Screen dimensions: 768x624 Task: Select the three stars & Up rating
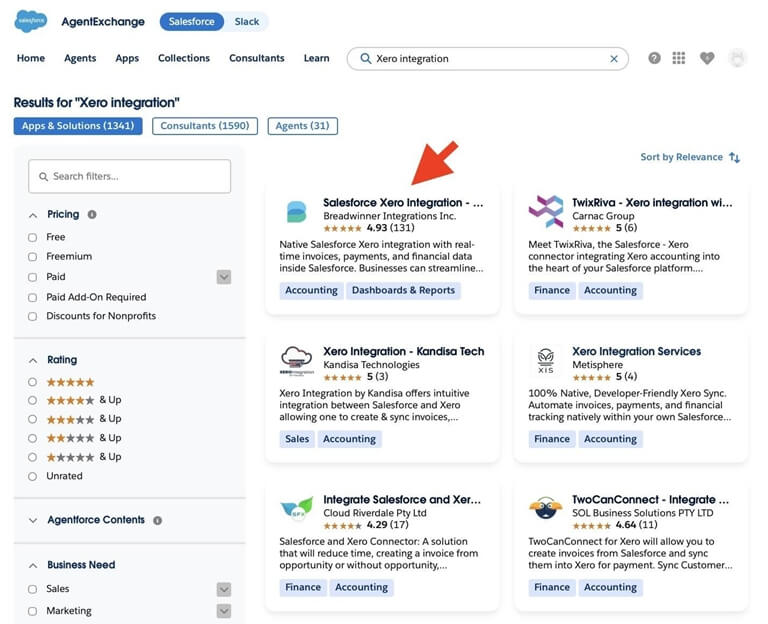(32, 419)
